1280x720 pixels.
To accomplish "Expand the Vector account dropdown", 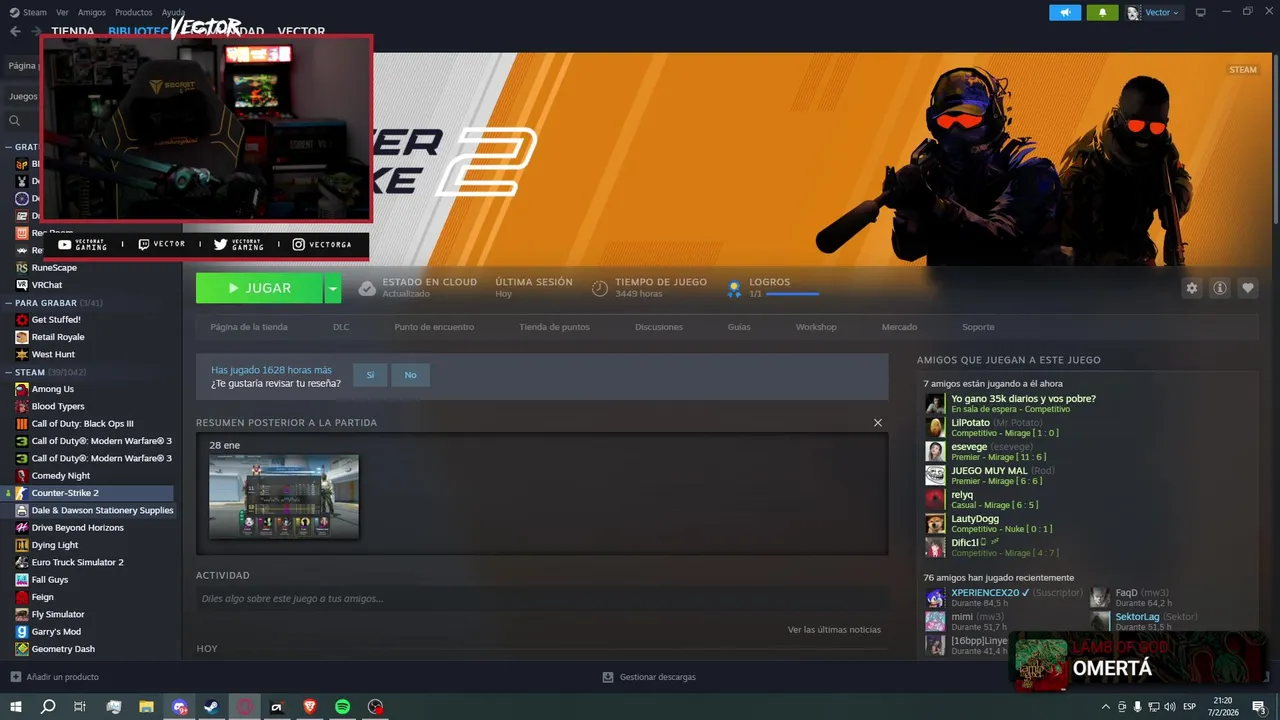I will tap(1154, 12).
